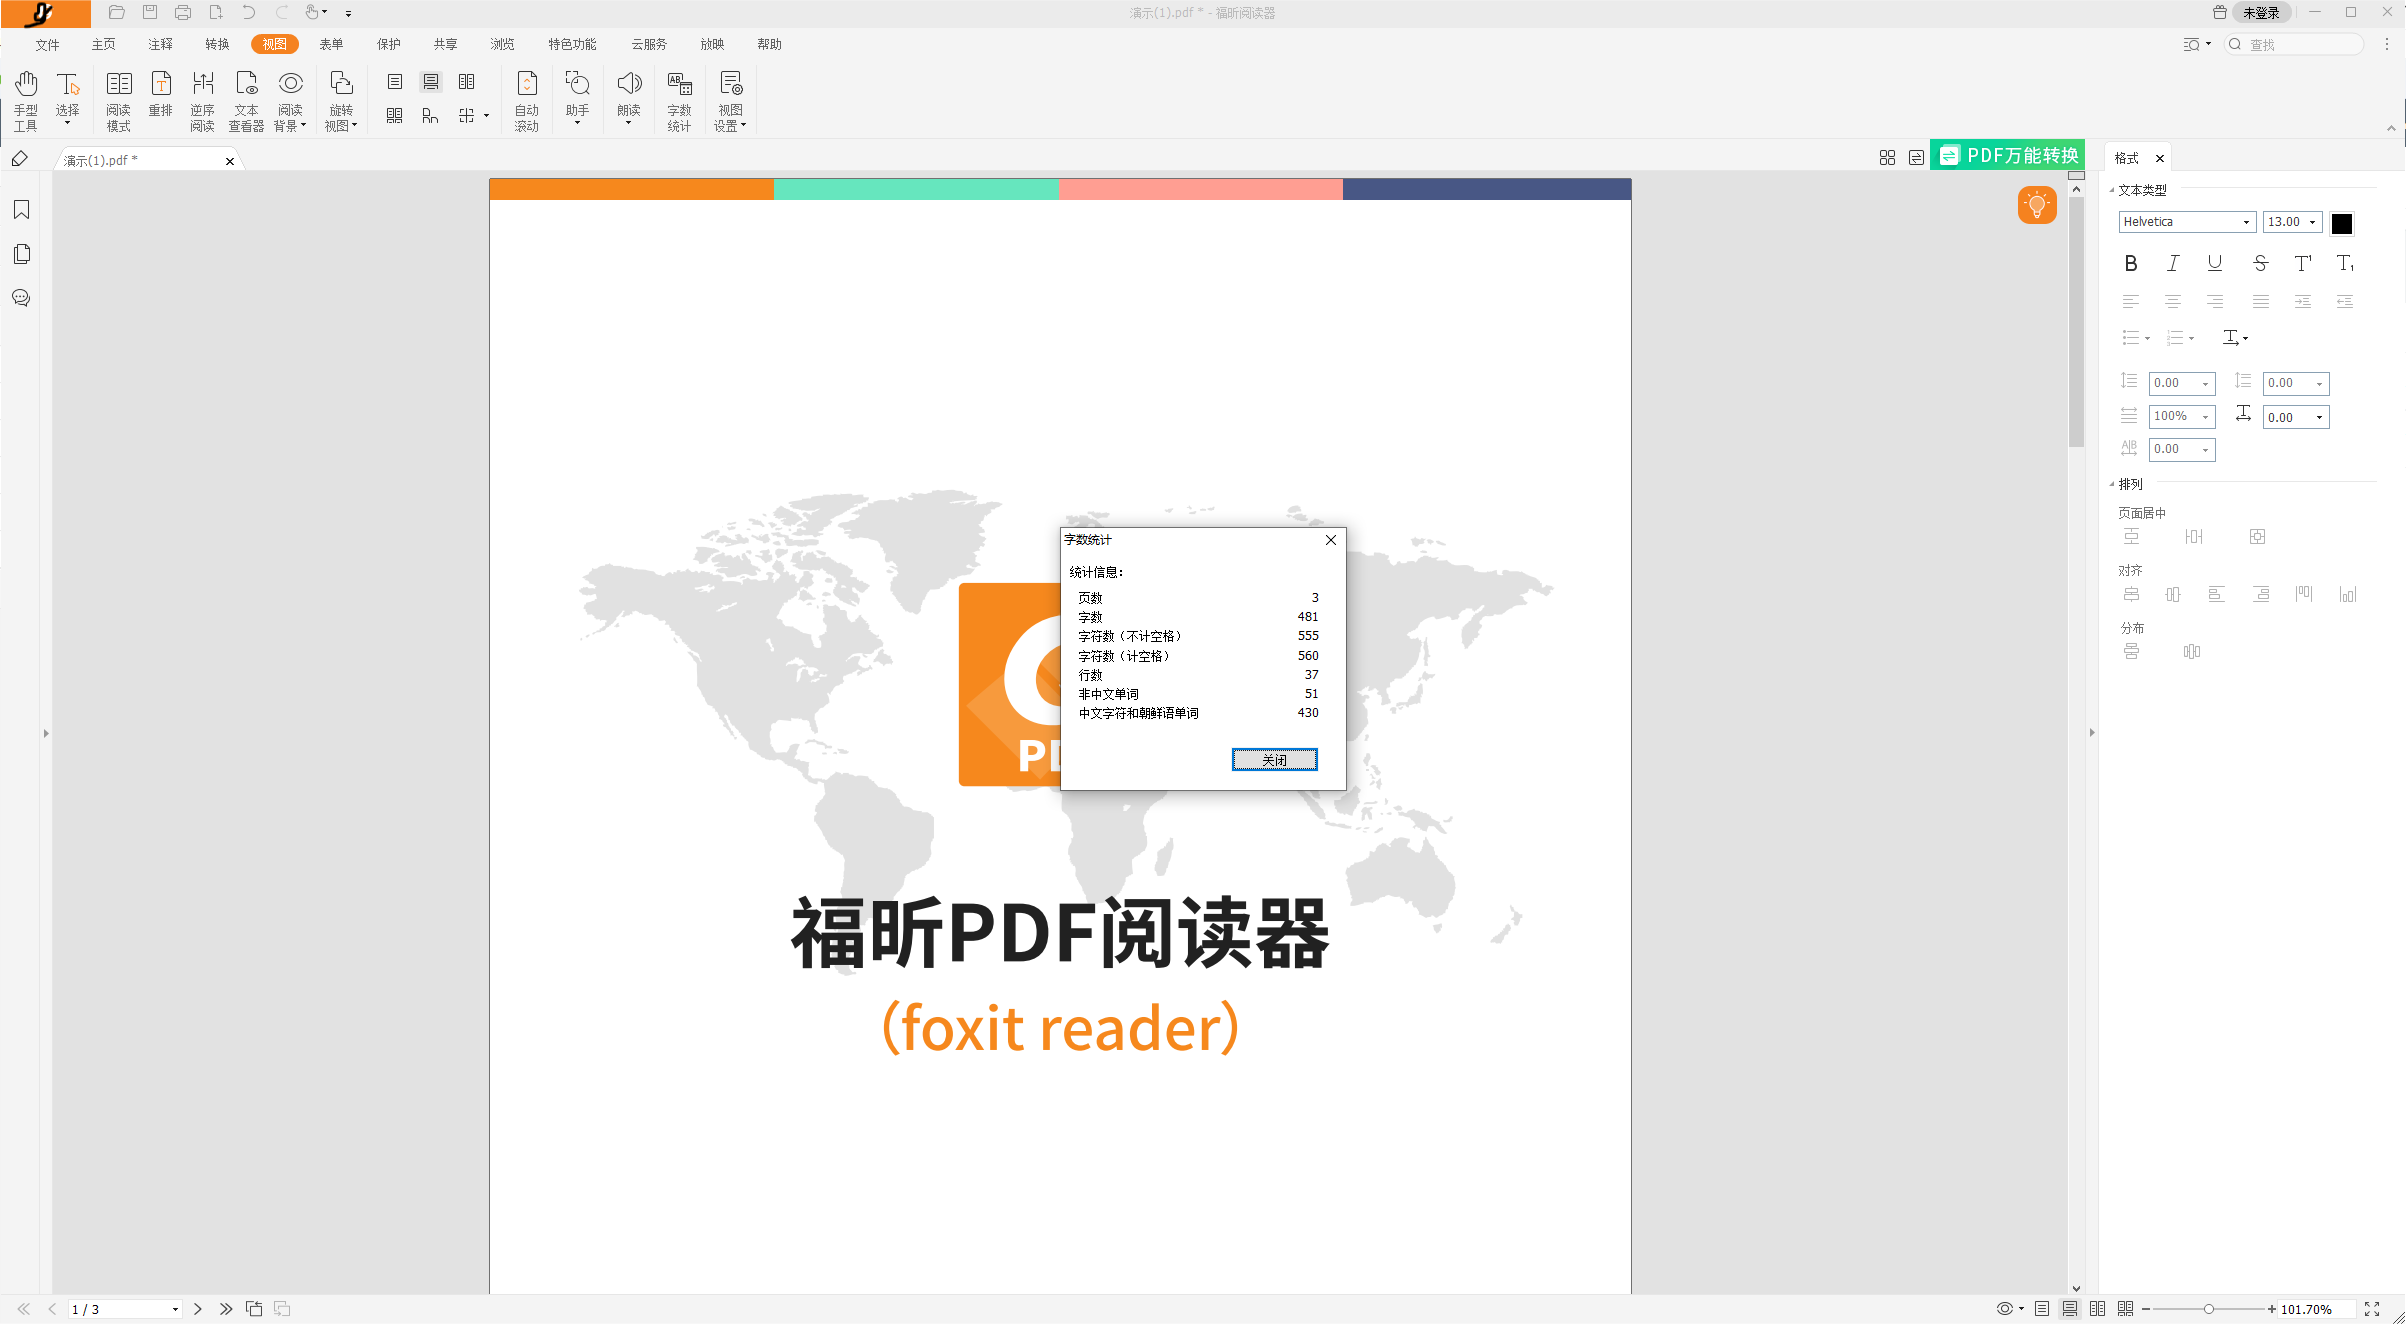
Task: Open the 文本查看器 text viewer
Action: coord(246,98)
